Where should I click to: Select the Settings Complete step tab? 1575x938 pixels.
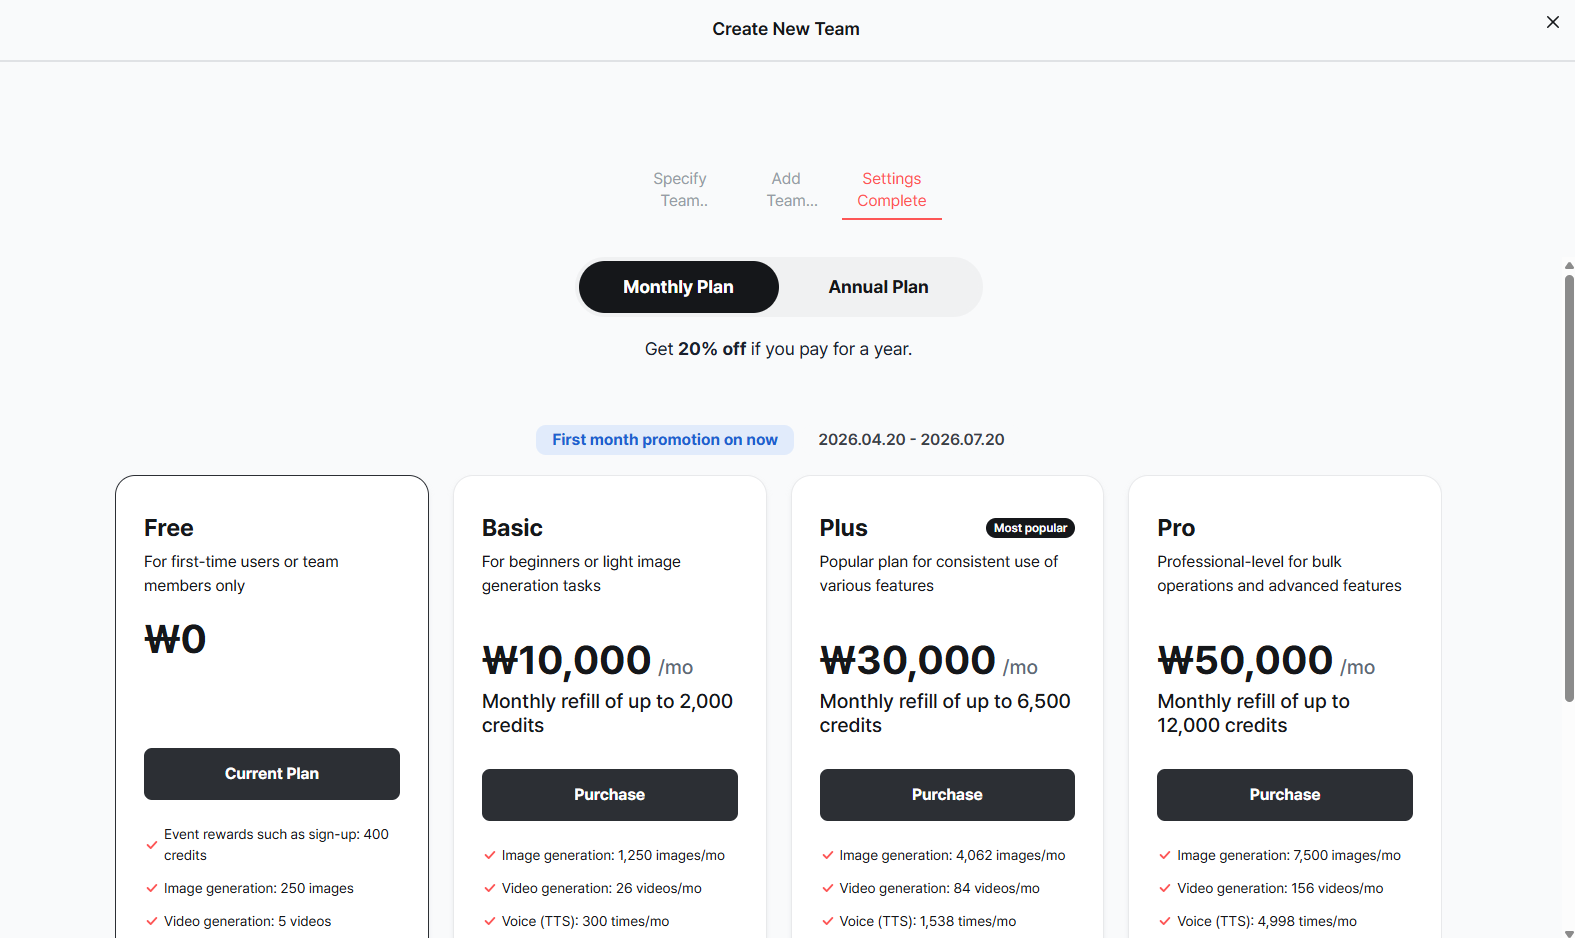pyautogui.click(x=892, y=190)
